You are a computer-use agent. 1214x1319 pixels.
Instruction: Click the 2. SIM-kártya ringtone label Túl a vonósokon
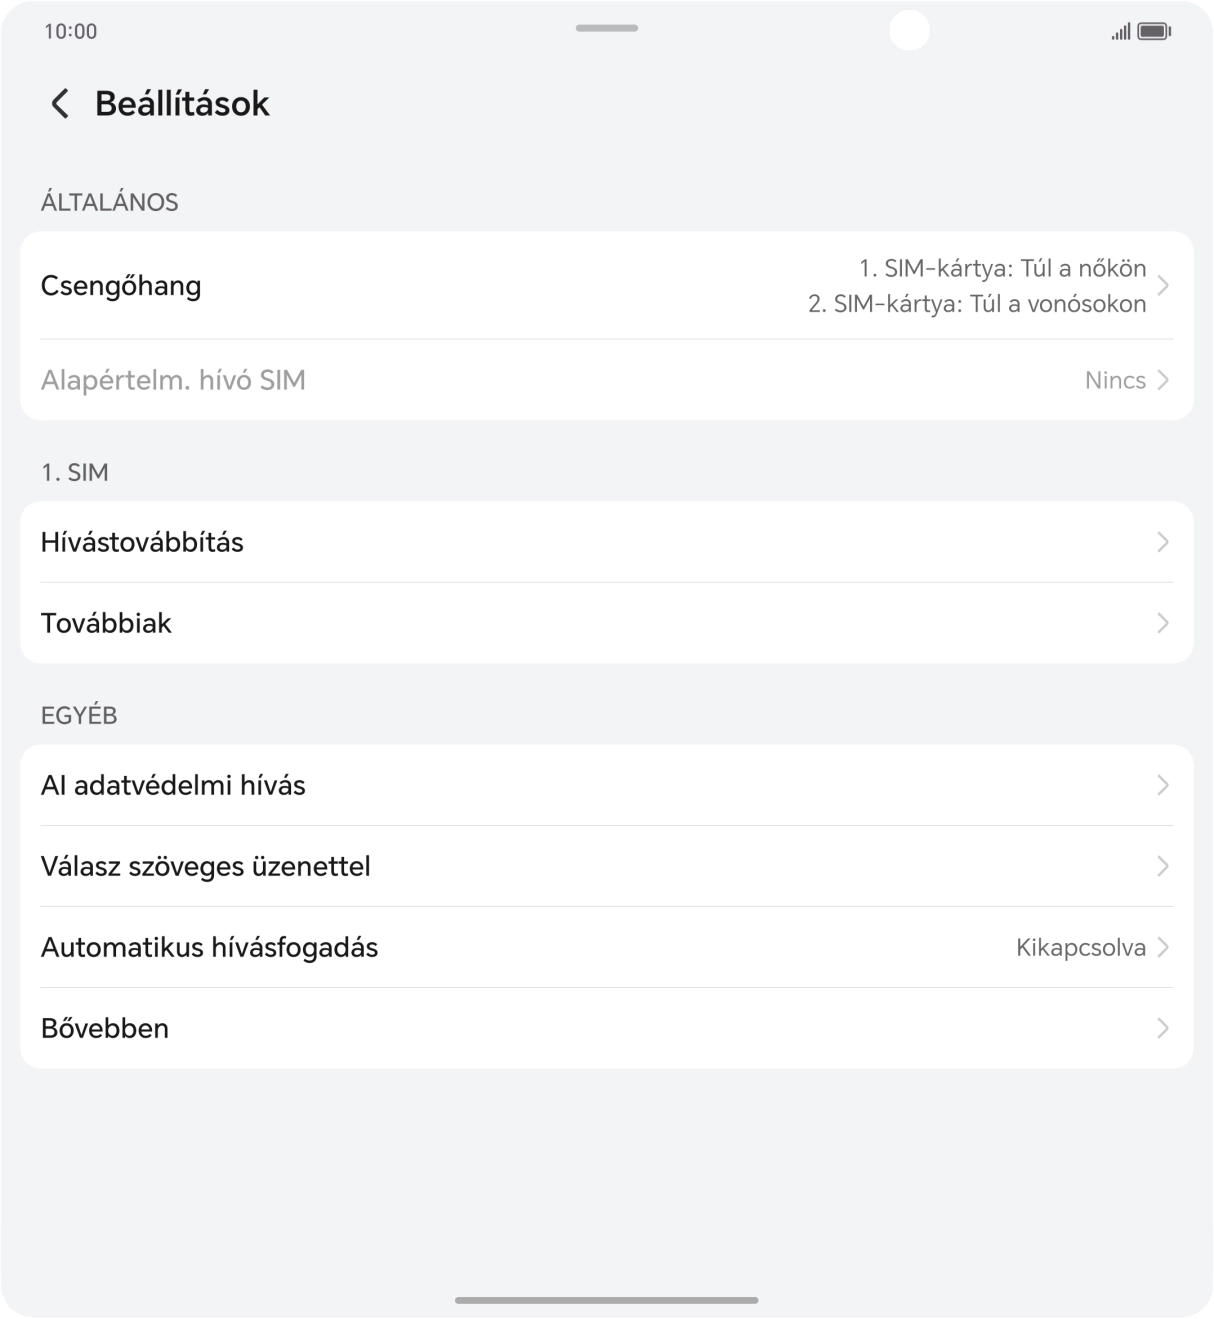976,303
